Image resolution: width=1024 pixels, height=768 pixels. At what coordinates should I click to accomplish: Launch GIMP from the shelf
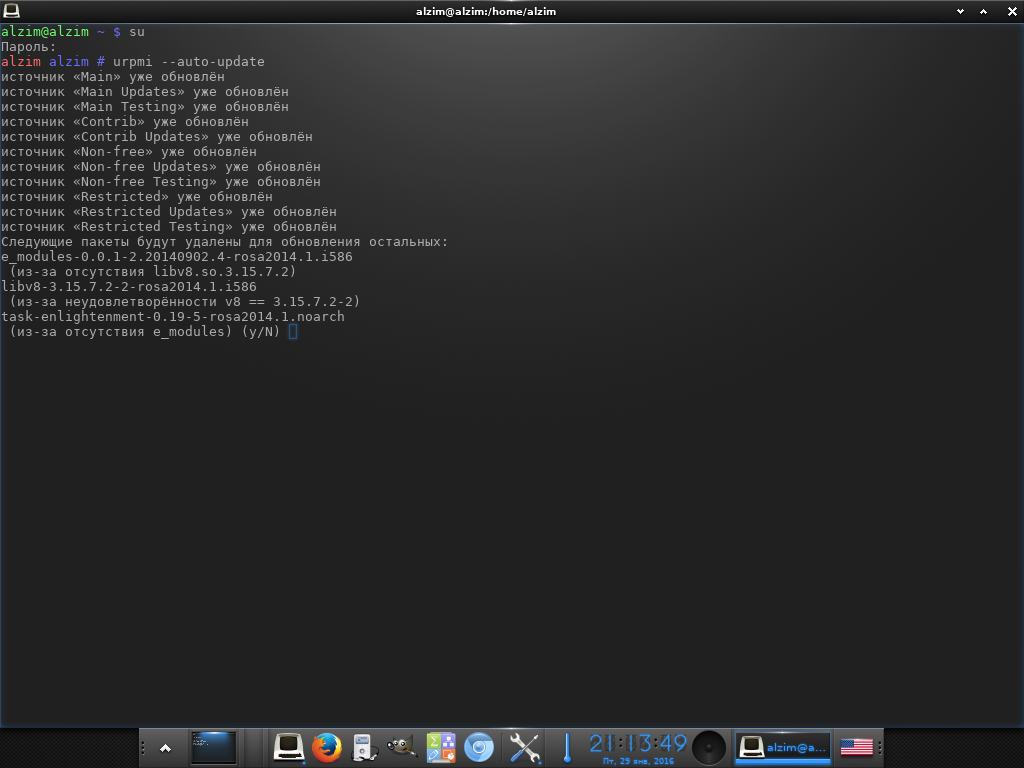(401, 747)
